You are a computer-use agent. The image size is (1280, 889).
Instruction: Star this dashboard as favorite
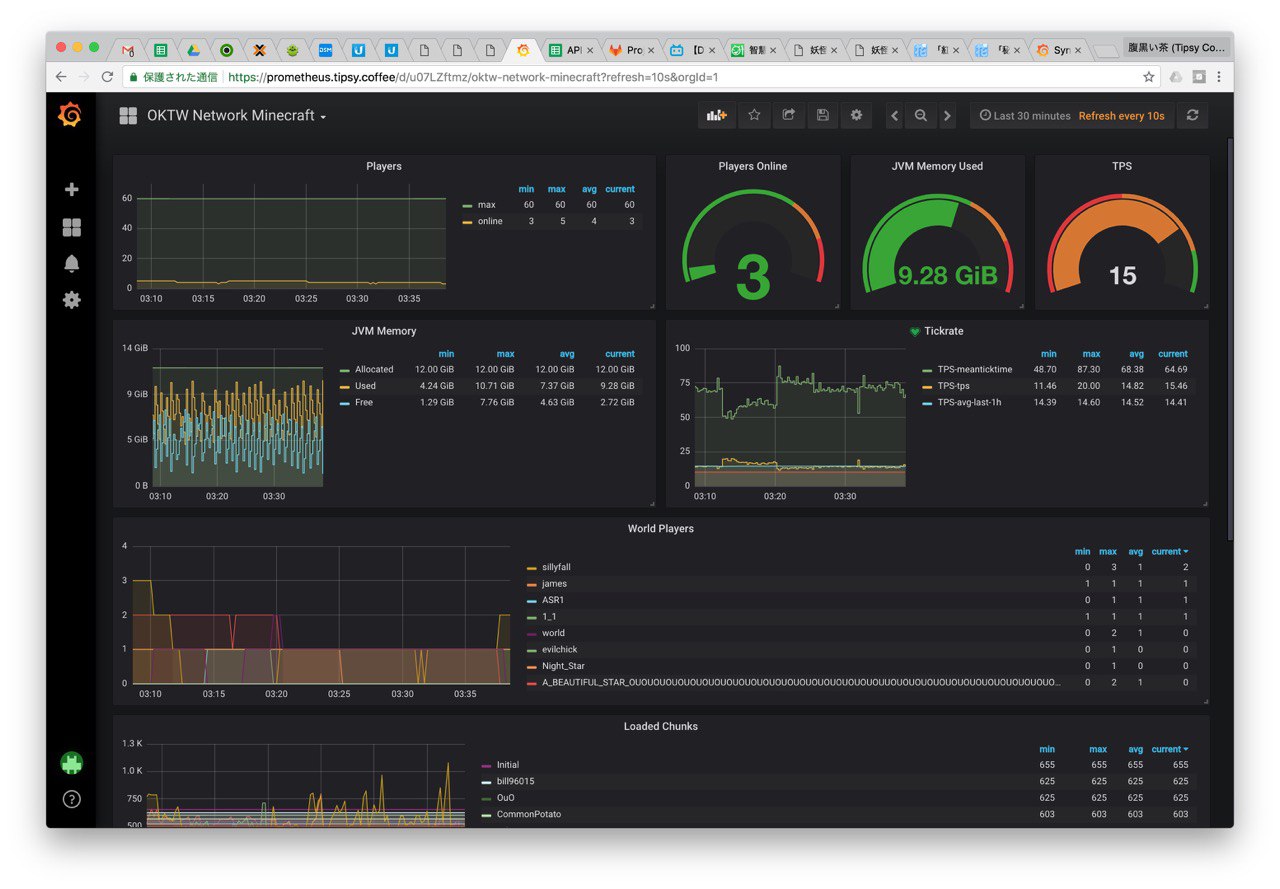pos(754,116)
